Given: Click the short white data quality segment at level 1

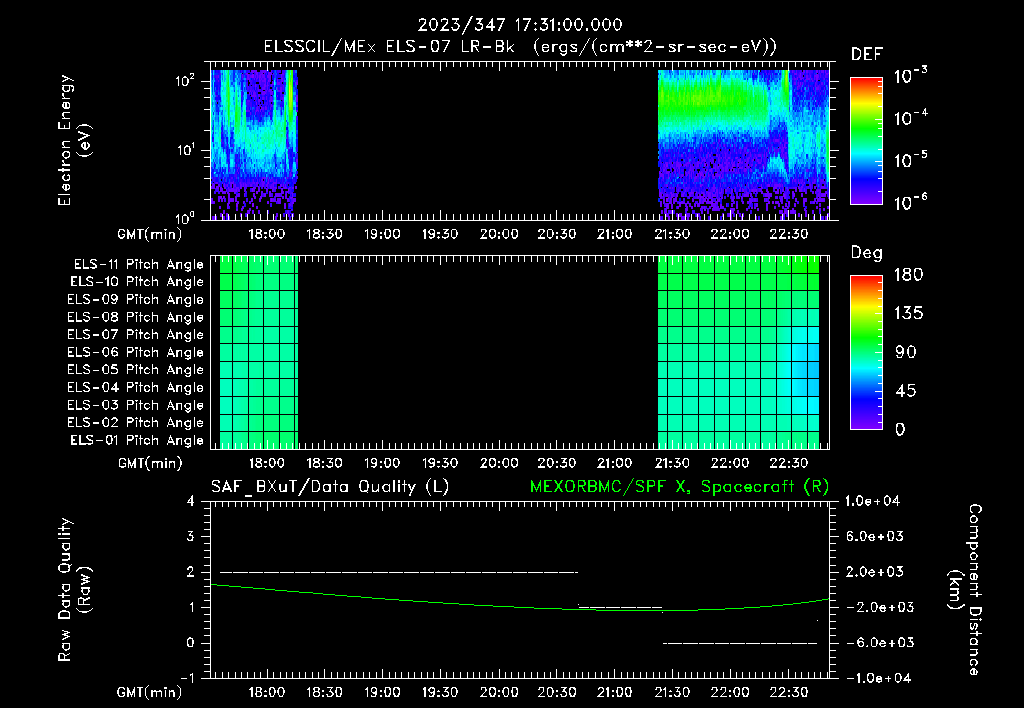Looking at the screenshot, I should click(x=620, y=607).
